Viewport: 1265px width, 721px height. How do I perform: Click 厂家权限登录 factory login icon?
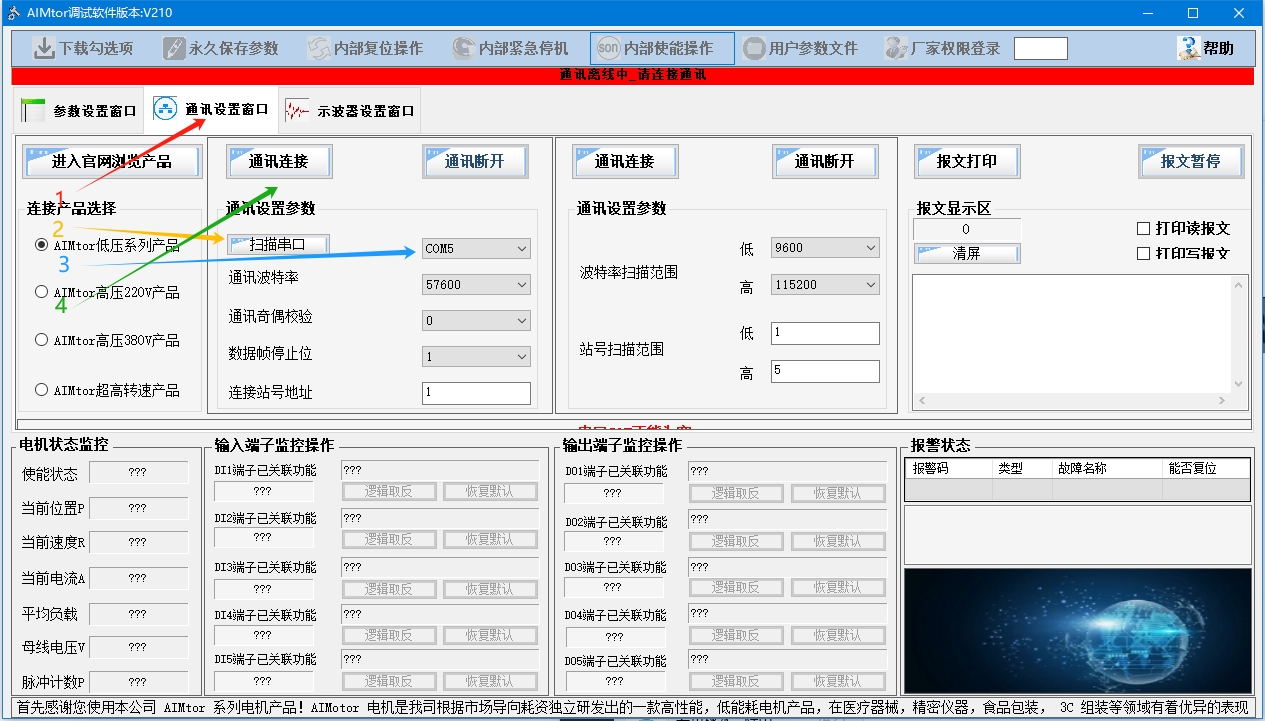(x=897, y=48)
